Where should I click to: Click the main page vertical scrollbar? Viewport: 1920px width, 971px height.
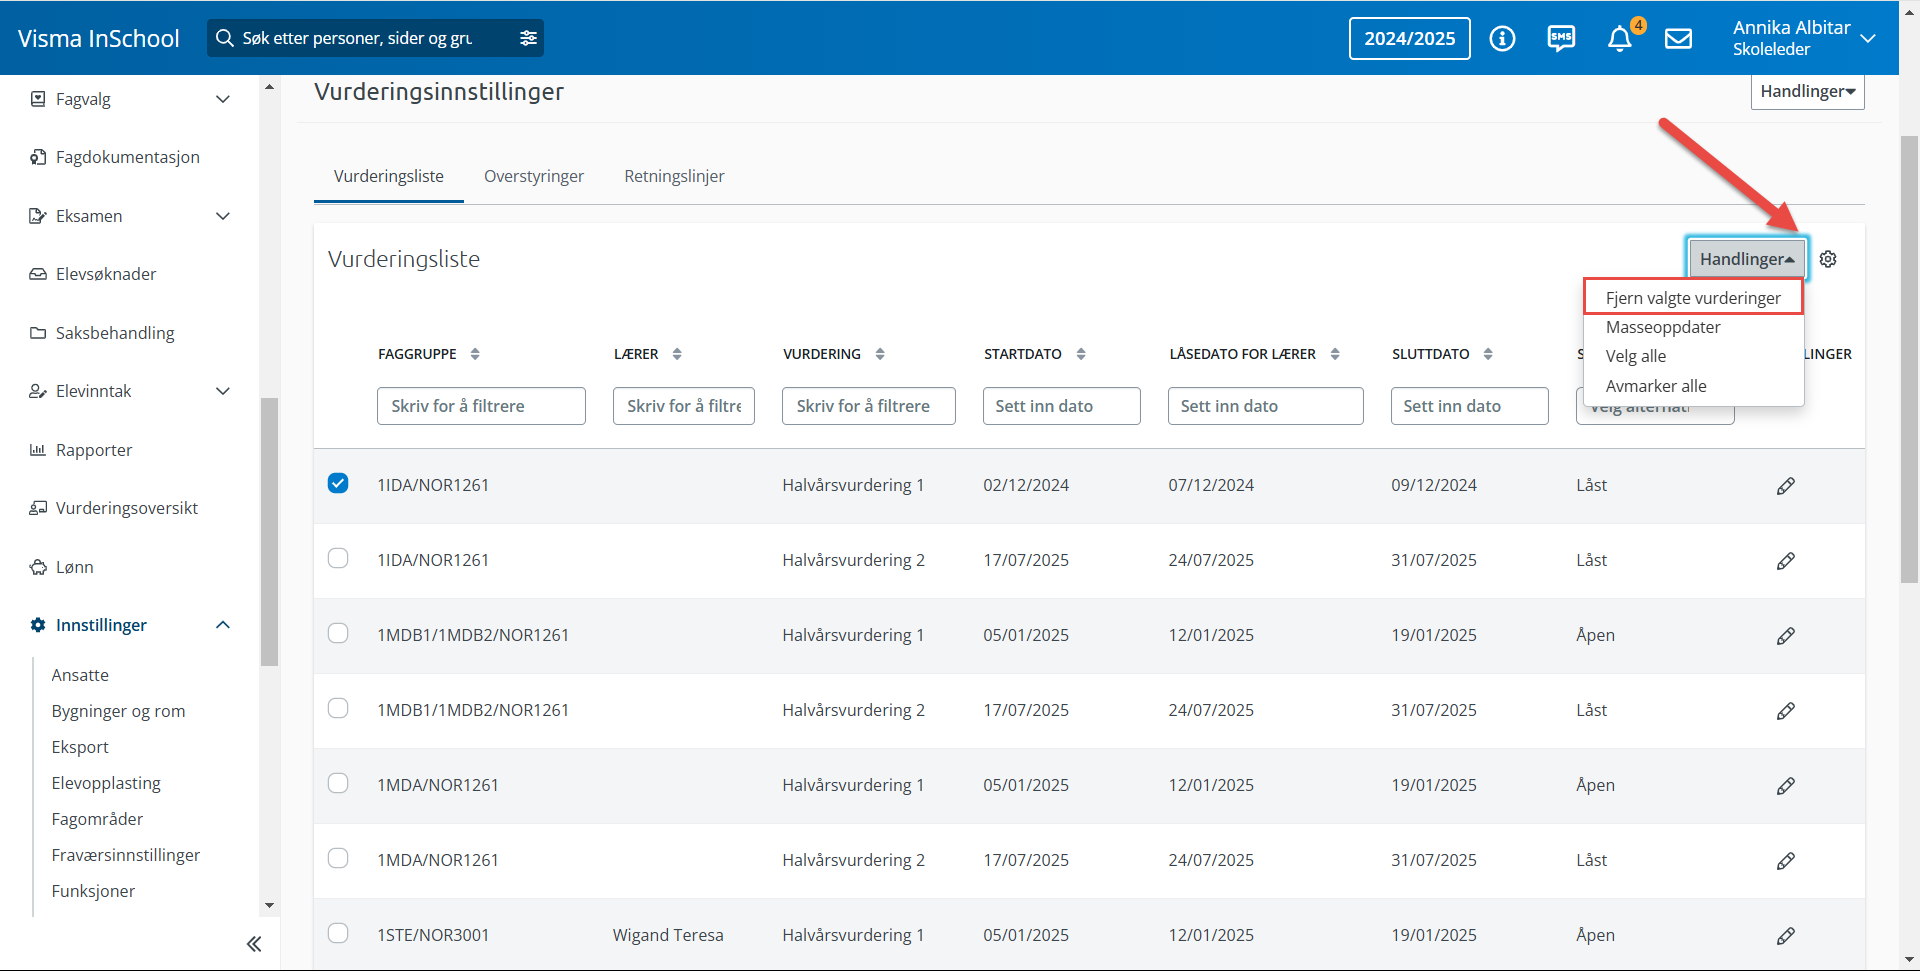click(x=1909, y=360)
